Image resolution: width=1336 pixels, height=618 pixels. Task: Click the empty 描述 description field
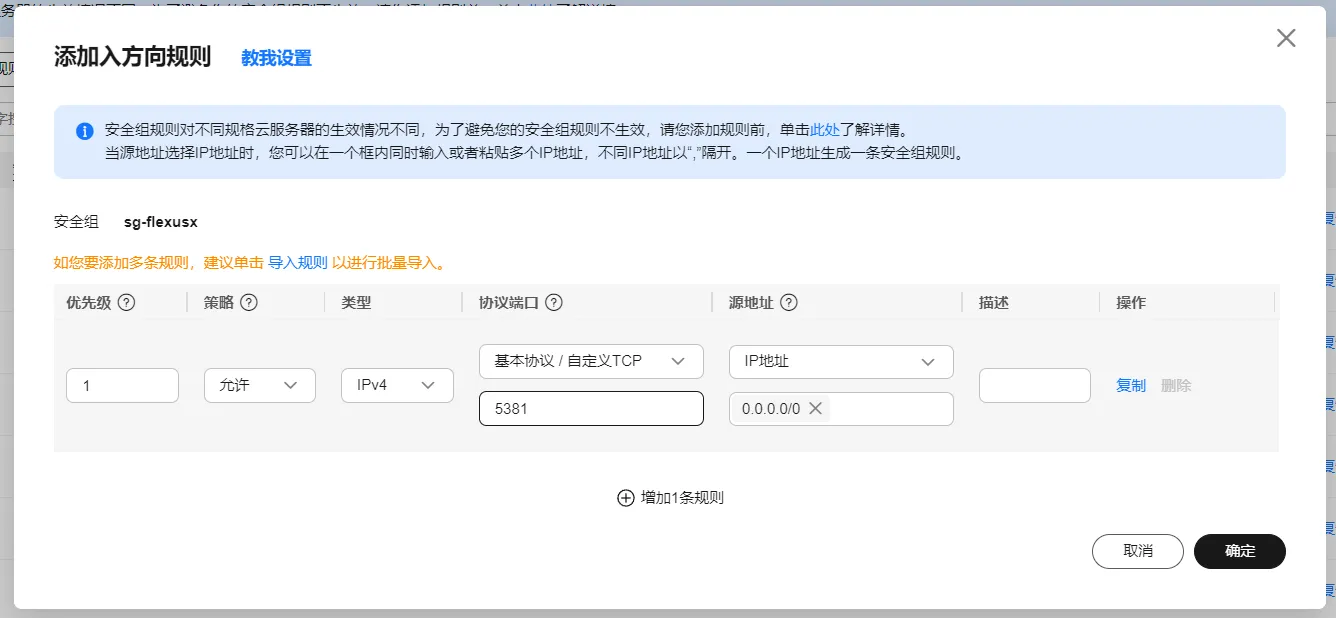(1034, 386)
